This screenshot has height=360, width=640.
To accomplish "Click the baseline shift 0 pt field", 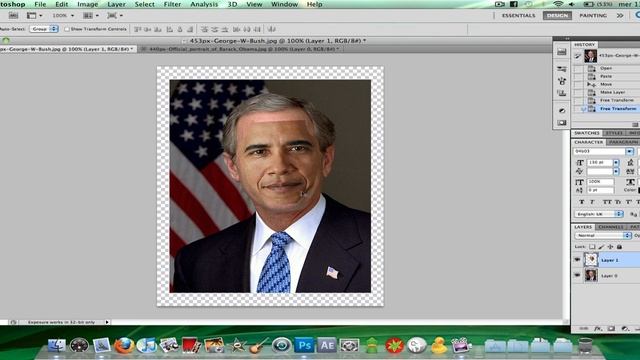I will (600, 190).
